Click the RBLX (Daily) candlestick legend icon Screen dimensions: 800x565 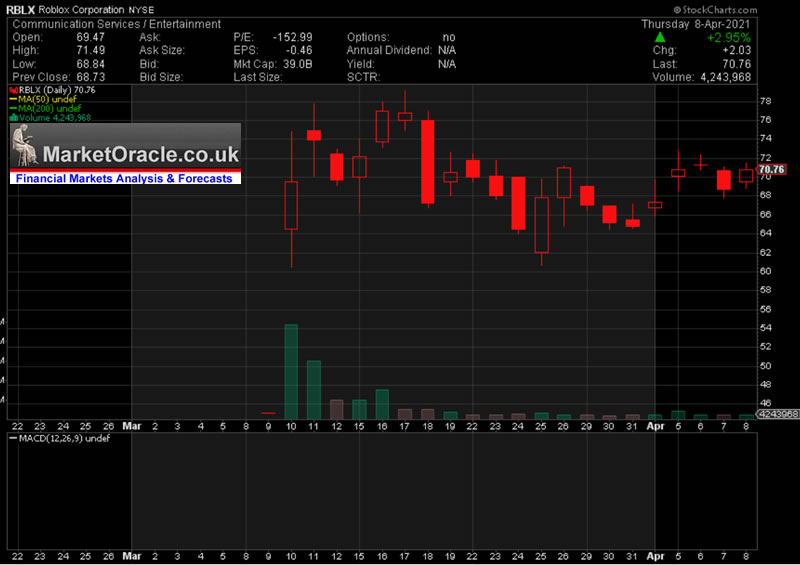pyautogui.click(x=14, y=90)
